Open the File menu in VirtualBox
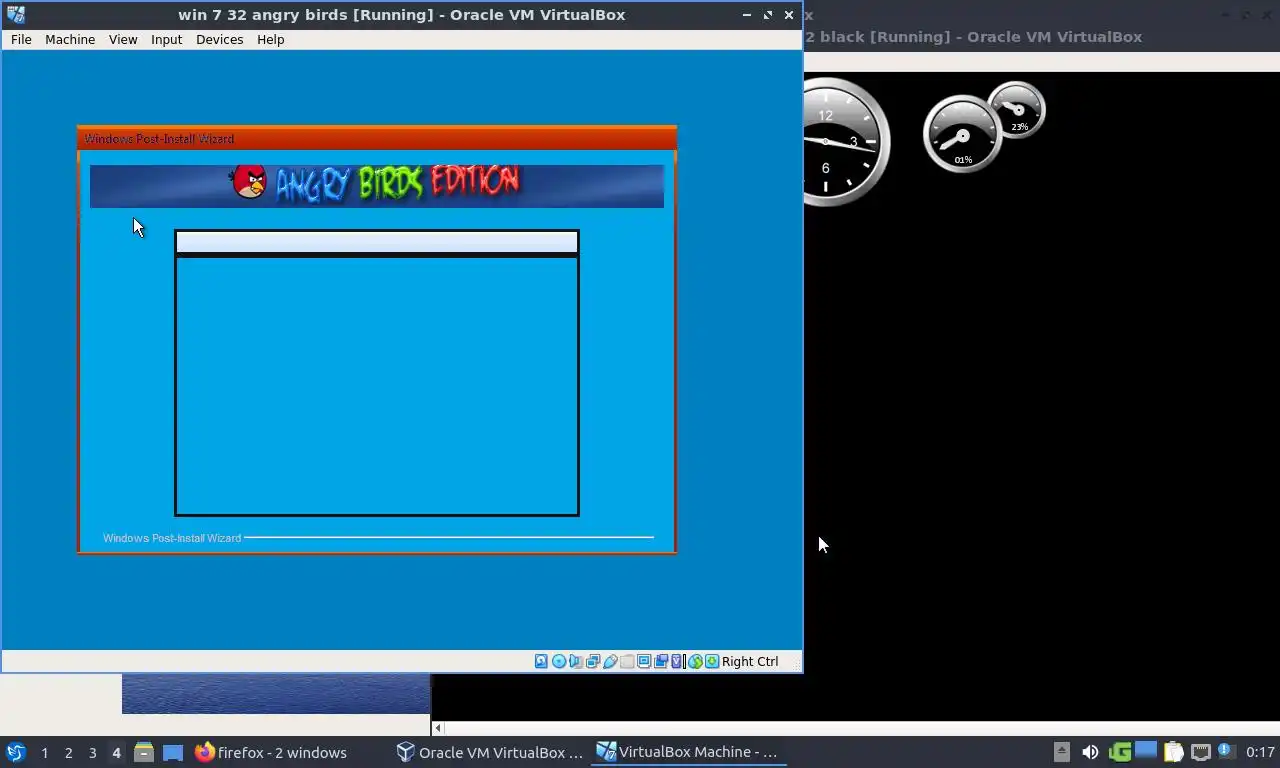 click(x=21, y=39)
